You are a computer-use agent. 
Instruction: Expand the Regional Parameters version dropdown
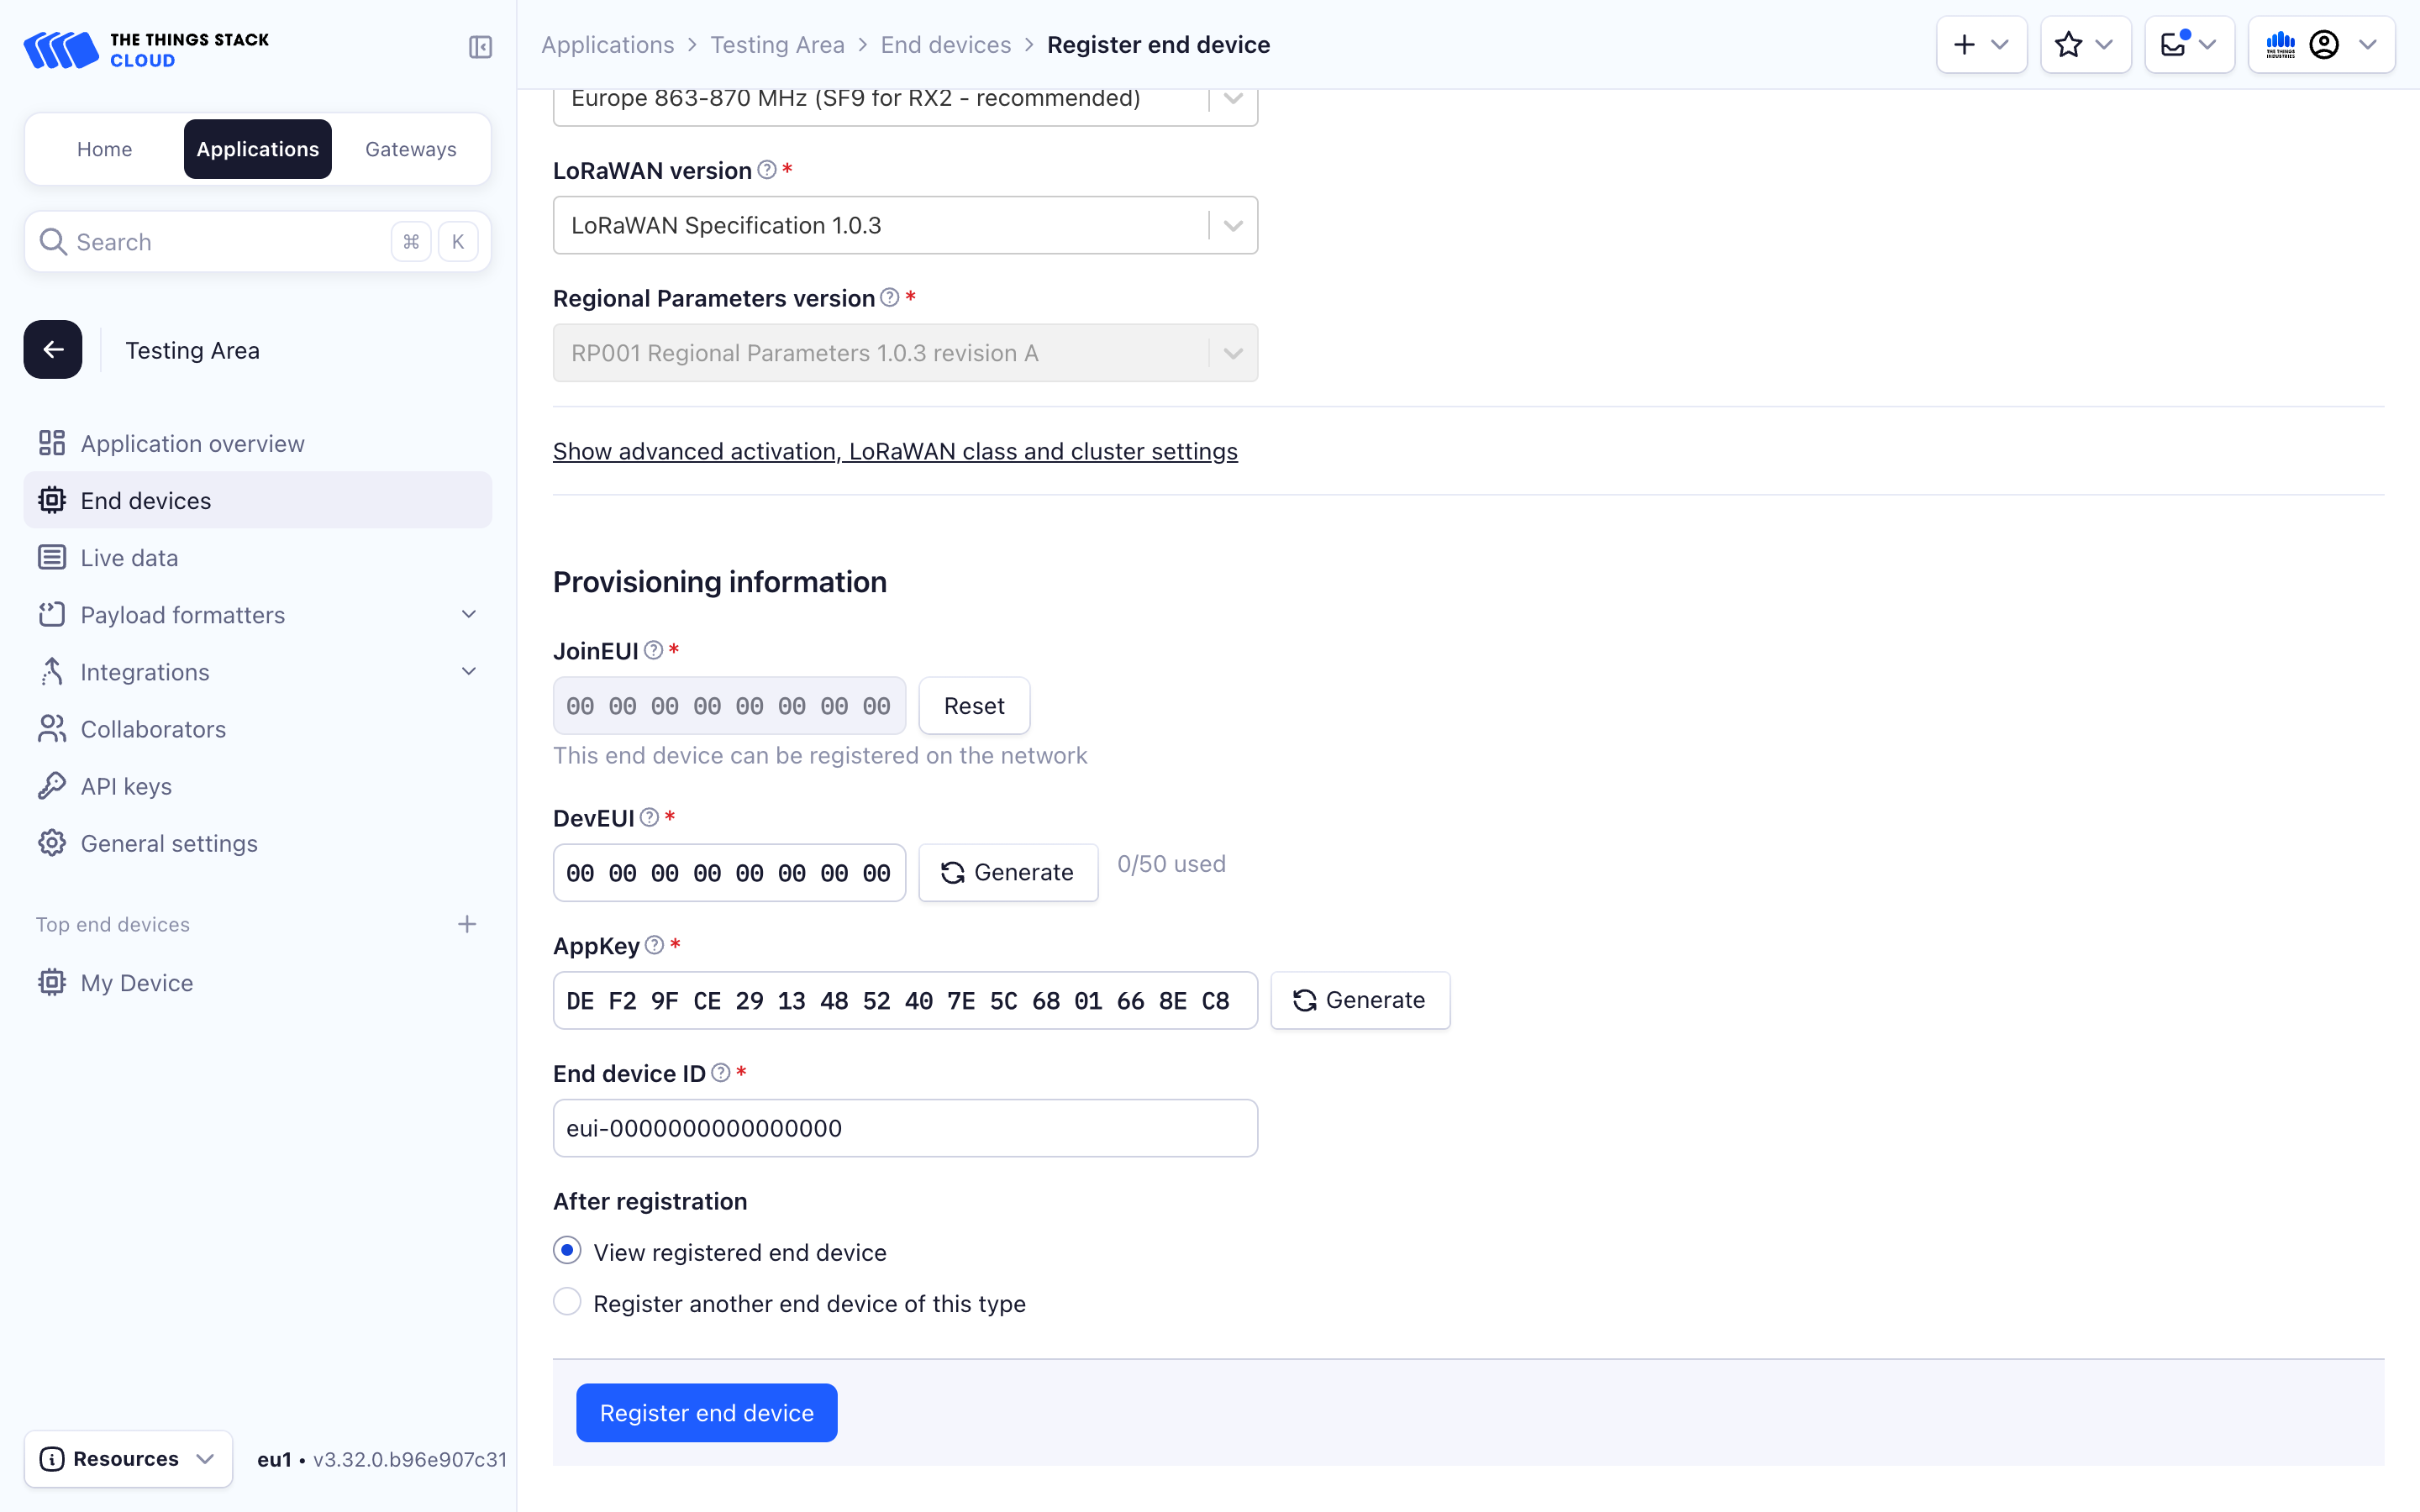pos(1232,352)
